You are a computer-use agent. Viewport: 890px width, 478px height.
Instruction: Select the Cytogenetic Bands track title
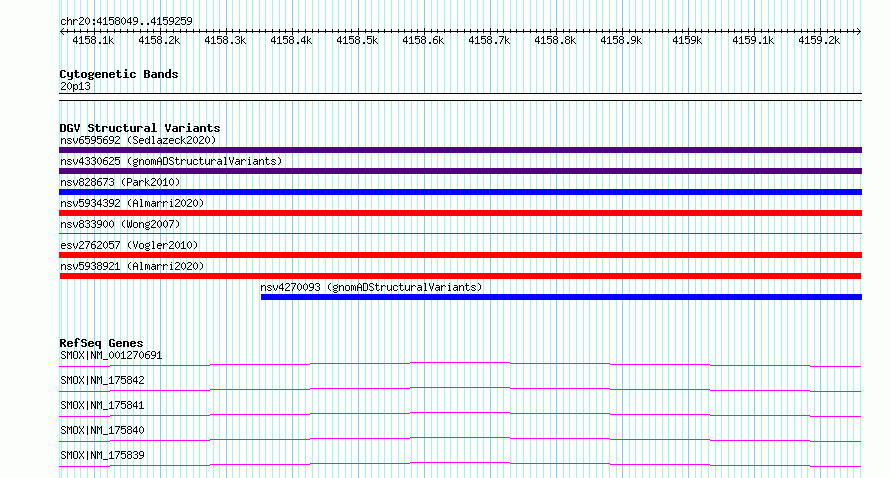coord(119,74)
